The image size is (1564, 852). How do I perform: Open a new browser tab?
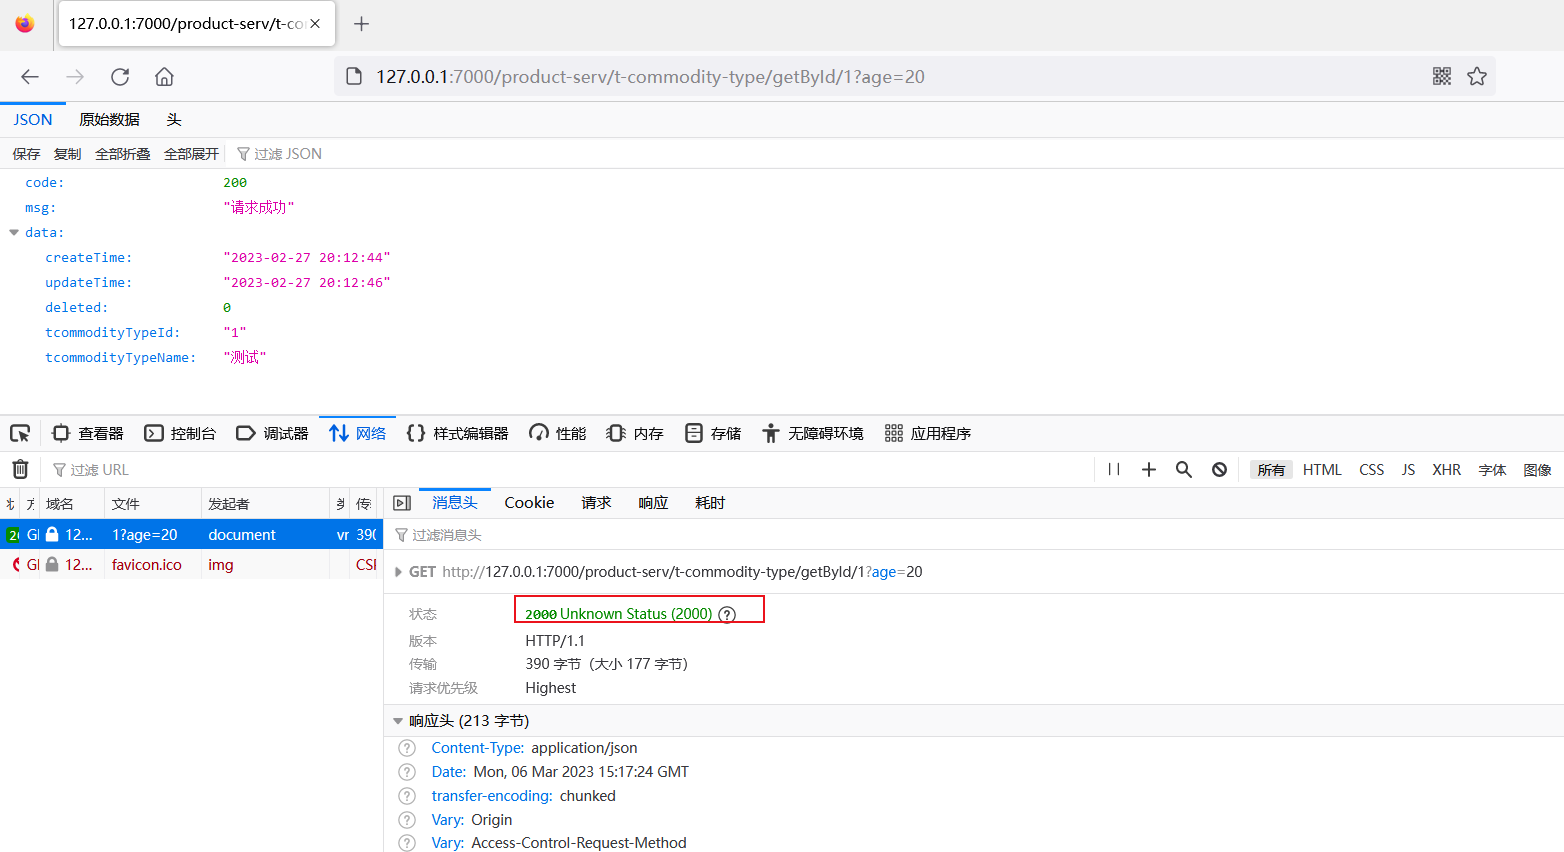[x=362, y=24]
